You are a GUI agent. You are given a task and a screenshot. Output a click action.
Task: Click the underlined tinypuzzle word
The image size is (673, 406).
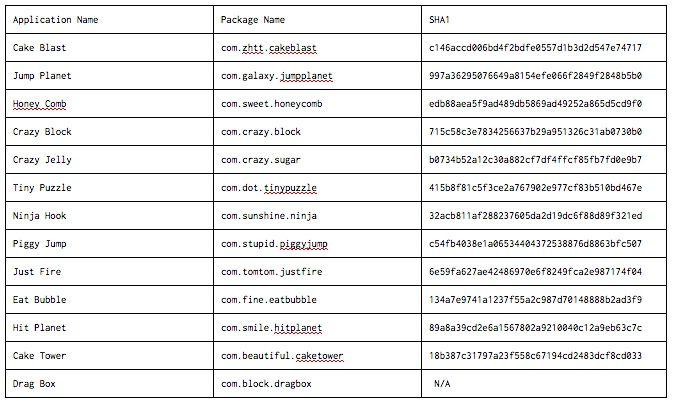[x=290, y=188]
